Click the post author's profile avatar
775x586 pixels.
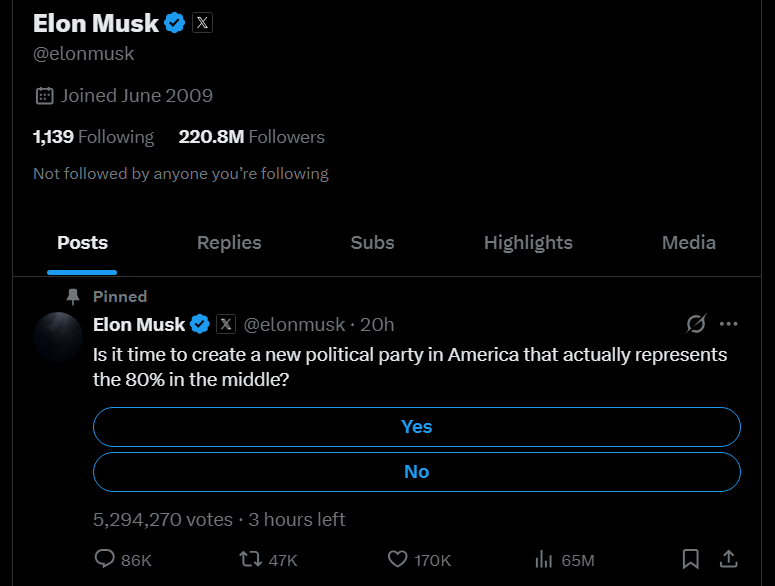58,336
